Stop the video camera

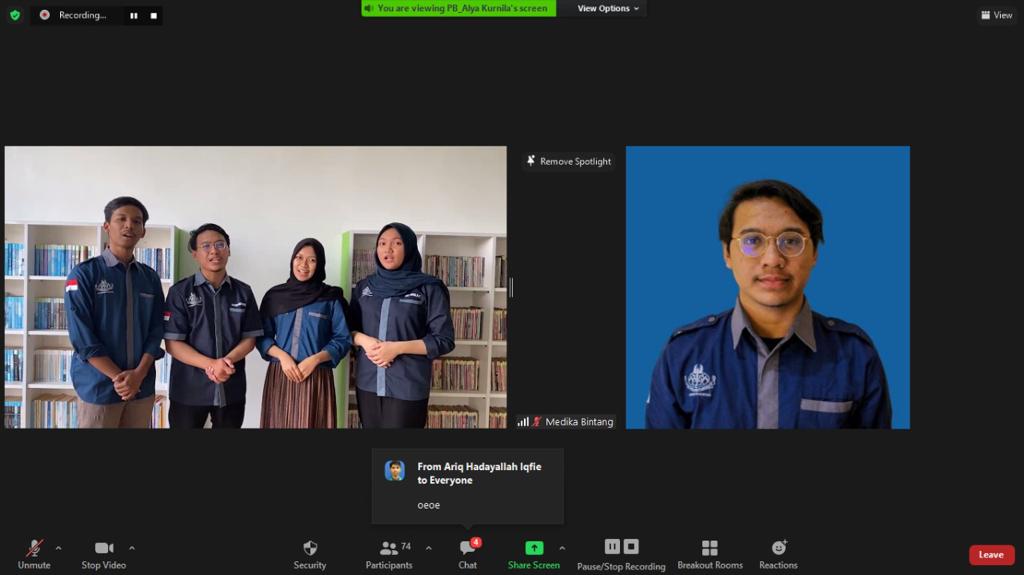coord(104,554)
